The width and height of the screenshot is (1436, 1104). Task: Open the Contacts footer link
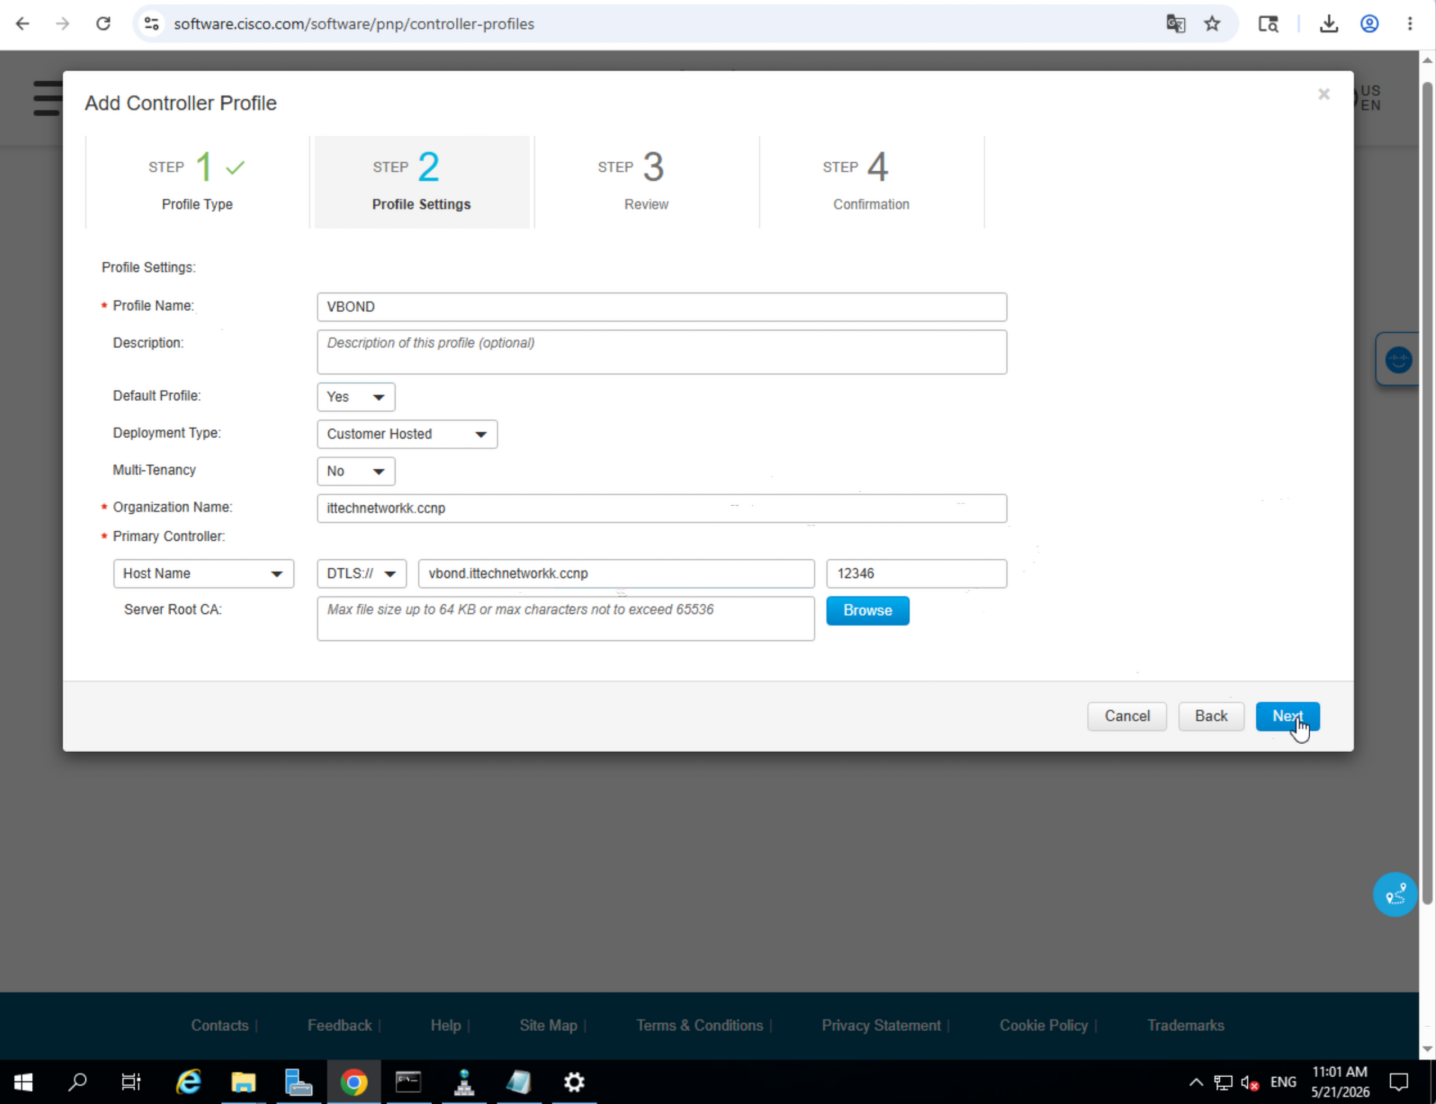click(220, 1025)
